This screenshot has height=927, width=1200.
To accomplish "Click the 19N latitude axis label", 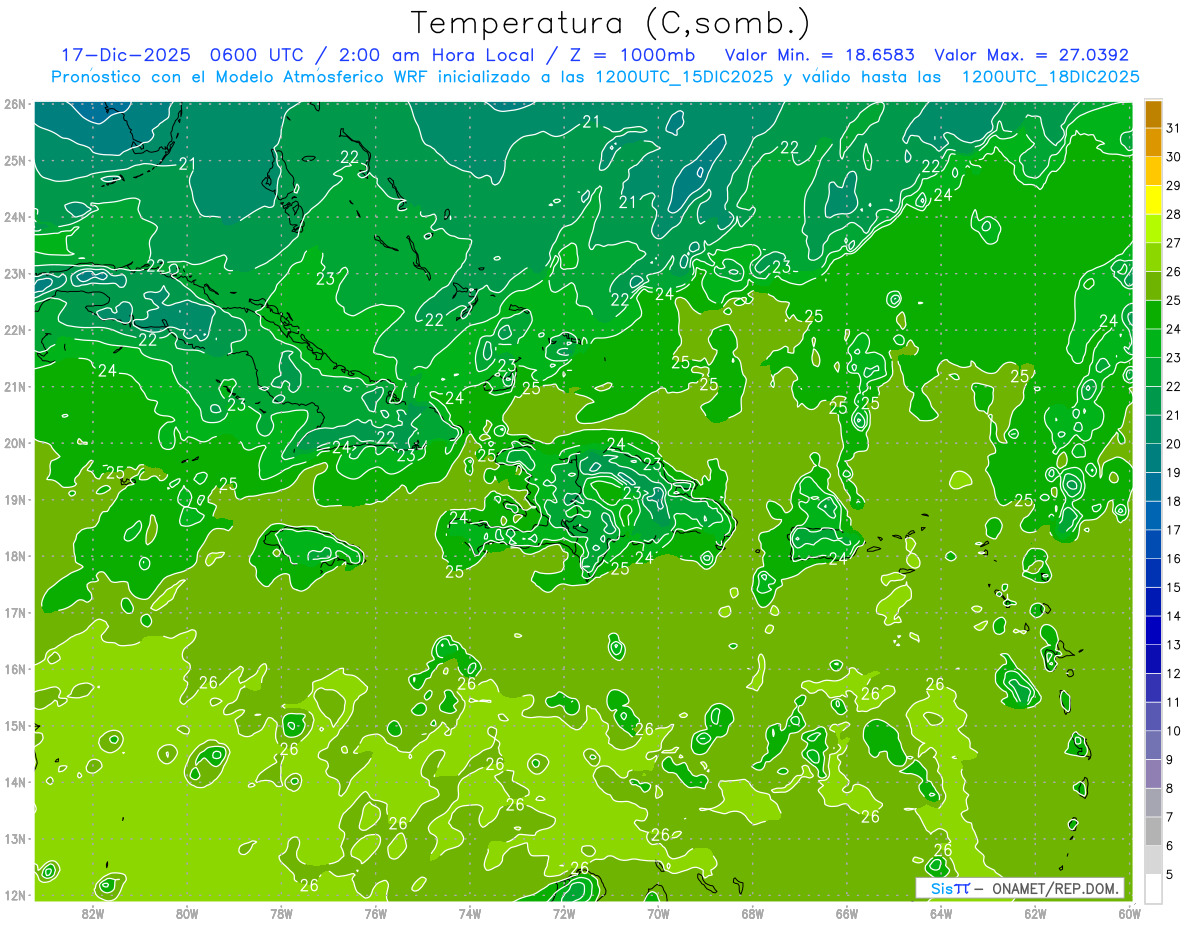I will pyautogui.click(x=14, y=500).
